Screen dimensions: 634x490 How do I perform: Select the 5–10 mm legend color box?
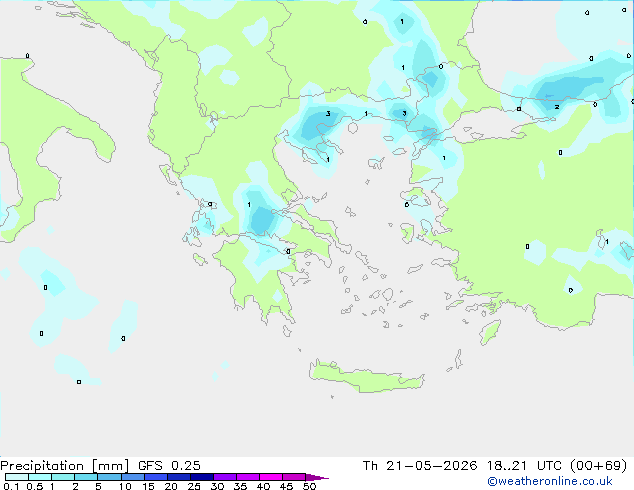click(x=110, y=477)
